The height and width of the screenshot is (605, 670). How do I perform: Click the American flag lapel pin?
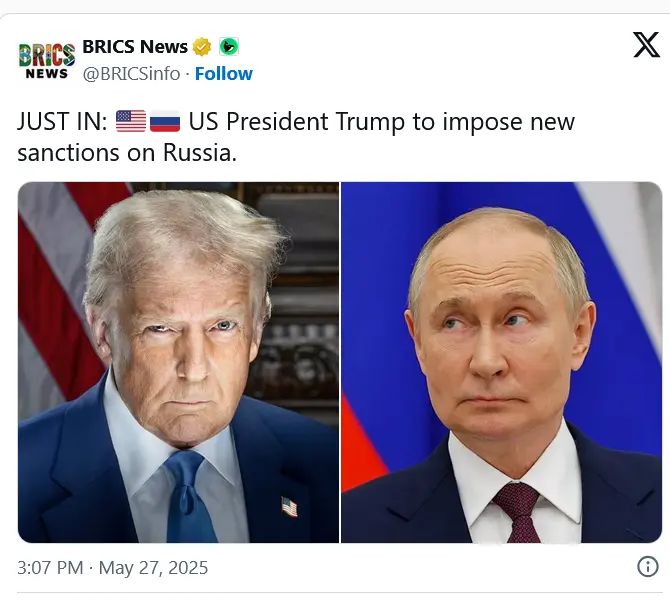pyautogui.click(x=289, y=506)
